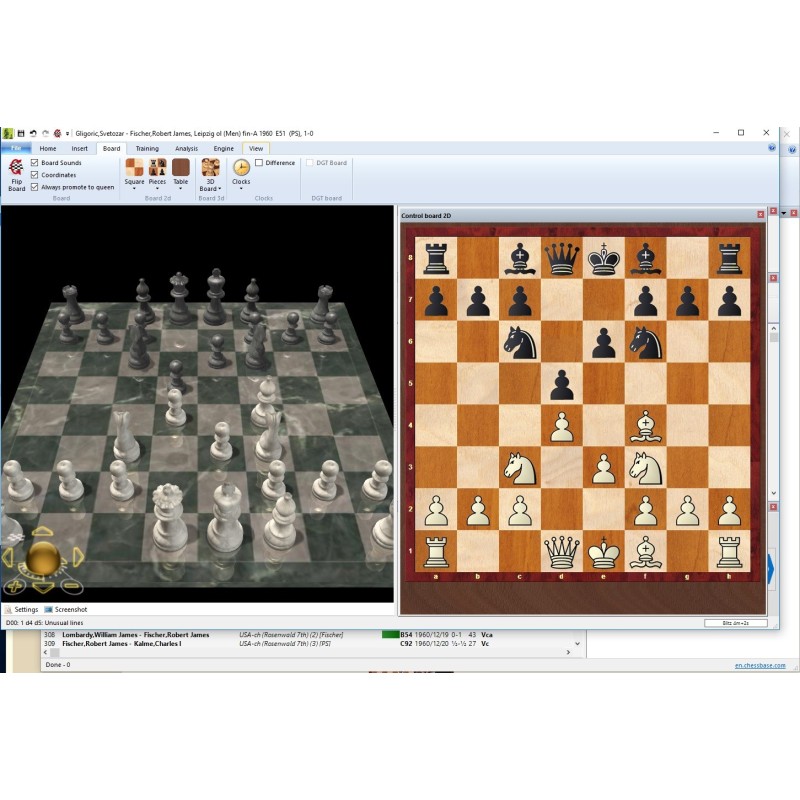Click the undo arrow in title bar
This screenshot has width=800, height=800.
click(33, 133)
